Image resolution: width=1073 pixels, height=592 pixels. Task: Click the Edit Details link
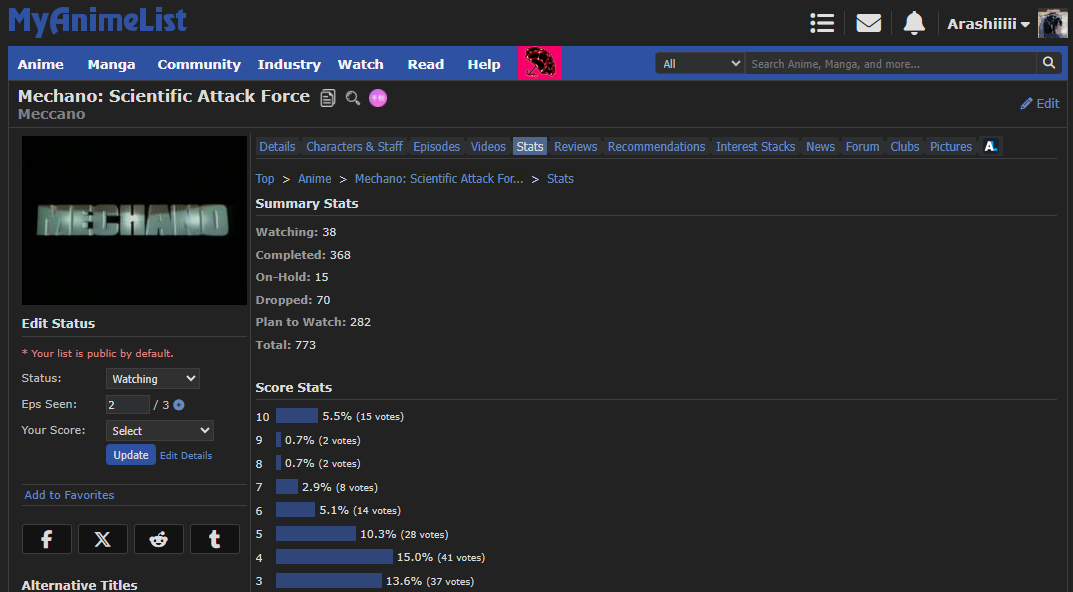pyautogui.click(x=186, y=456)
